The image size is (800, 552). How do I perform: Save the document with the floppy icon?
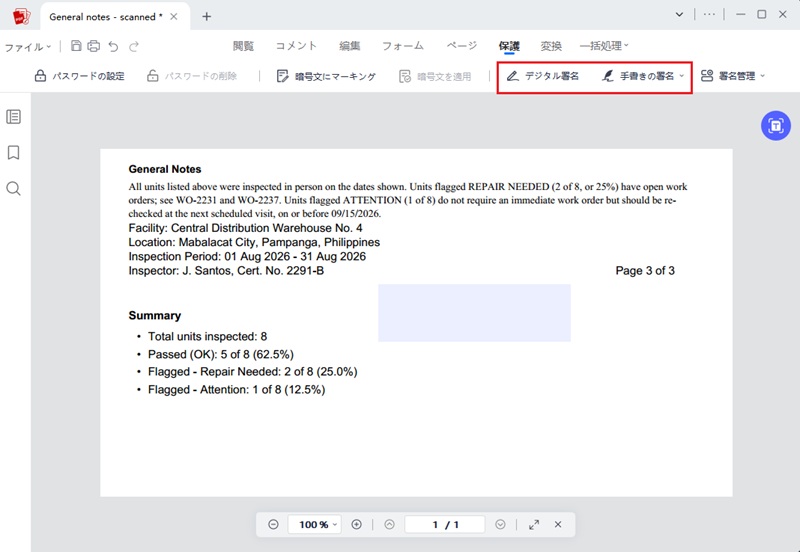click(x=76, y=46)
